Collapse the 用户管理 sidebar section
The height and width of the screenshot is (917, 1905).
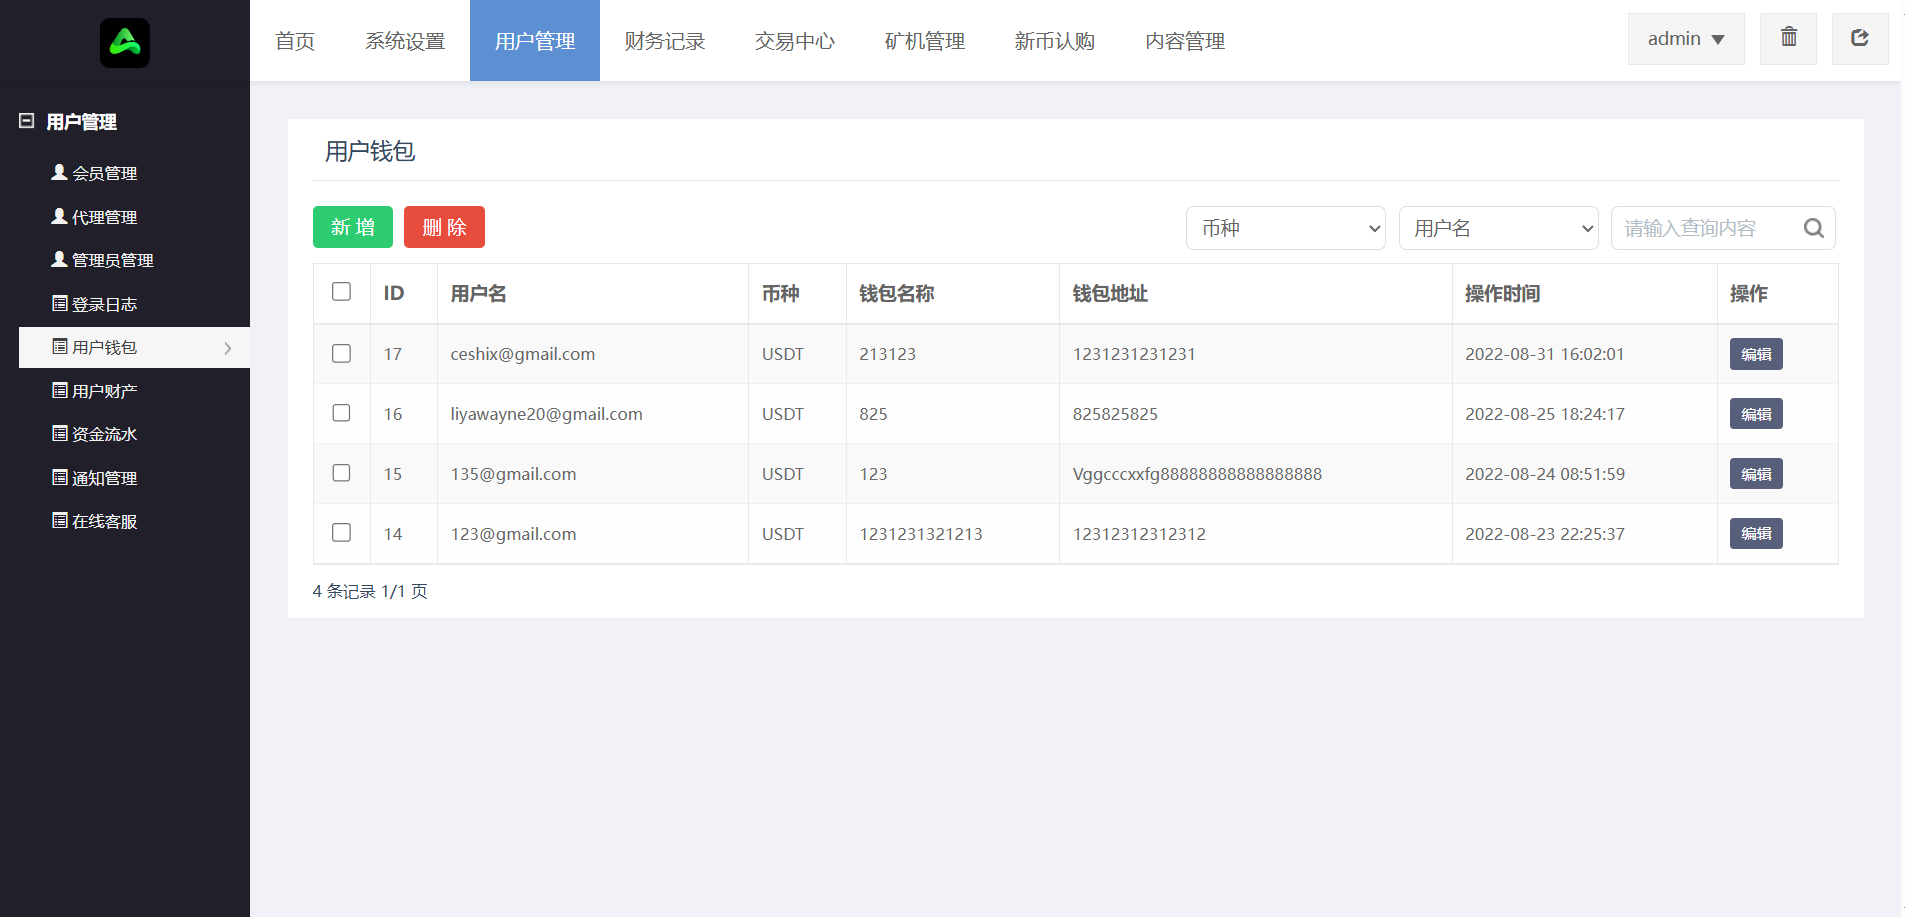(x=27, y=121)
